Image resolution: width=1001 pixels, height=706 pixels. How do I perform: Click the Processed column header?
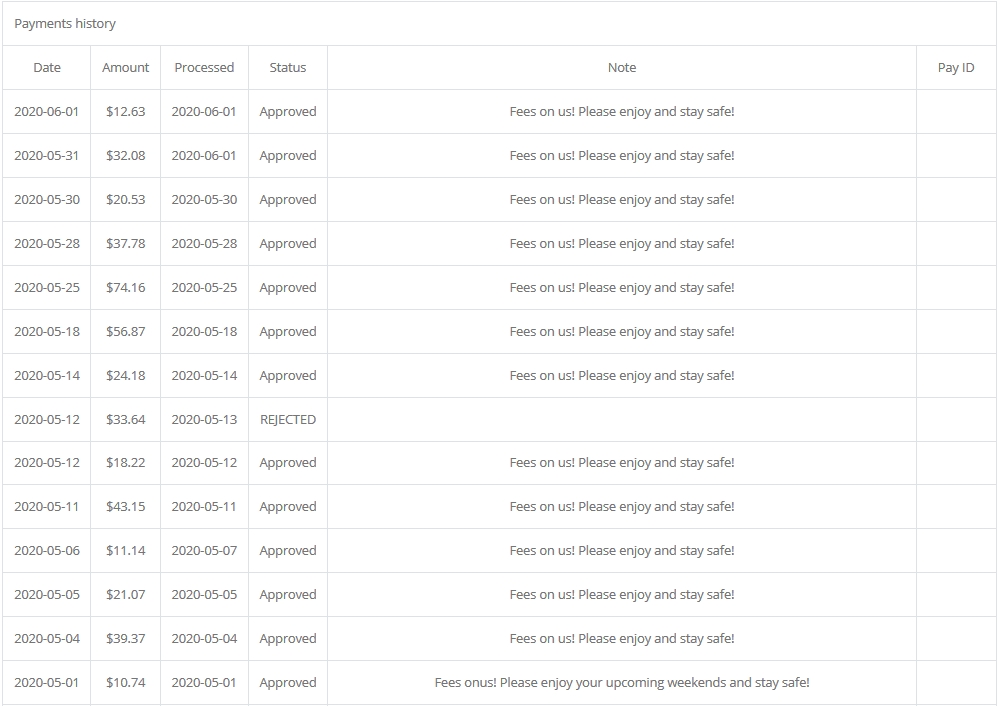tap(204, 68)
